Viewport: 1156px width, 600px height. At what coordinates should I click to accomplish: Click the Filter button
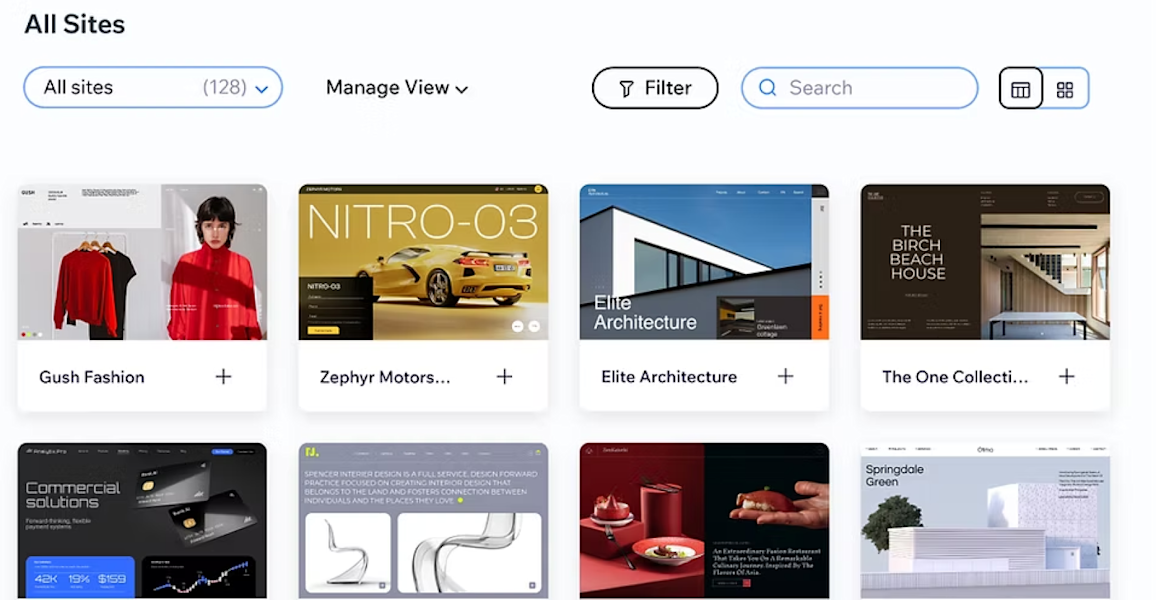coord(655,88)
